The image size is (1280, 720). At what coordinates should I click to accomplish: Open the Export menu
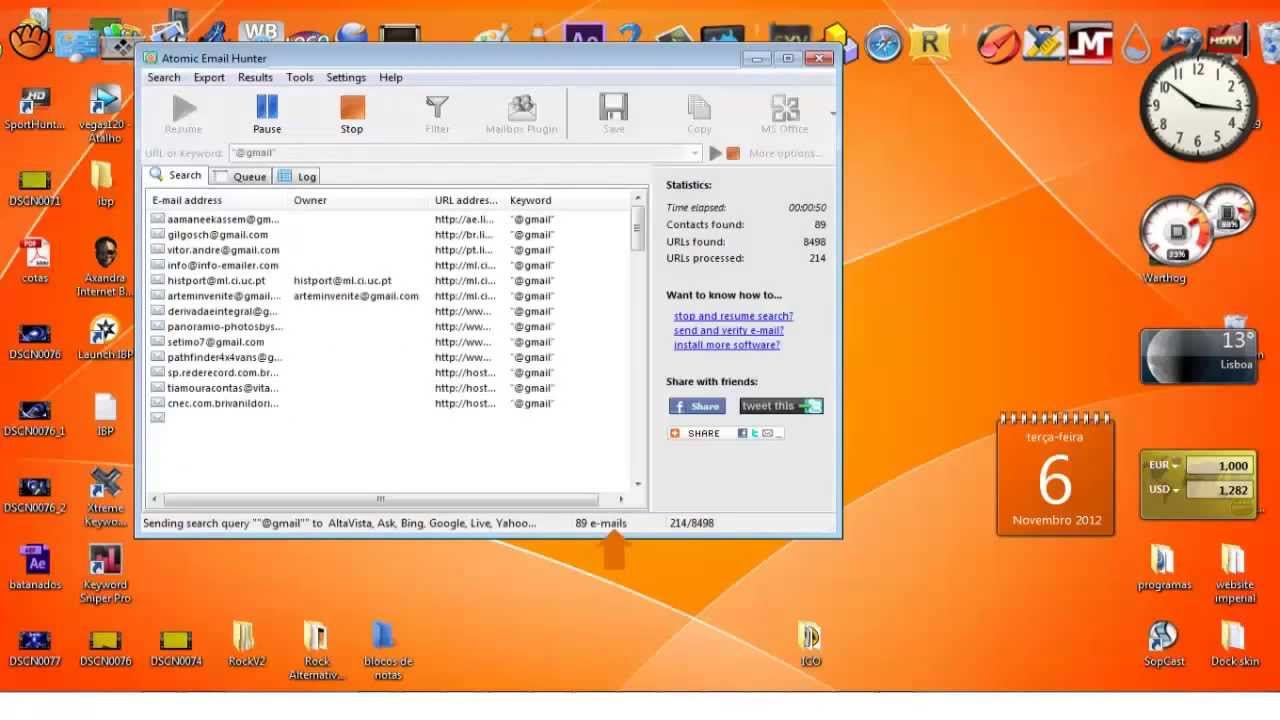click(x=209, y=77)
